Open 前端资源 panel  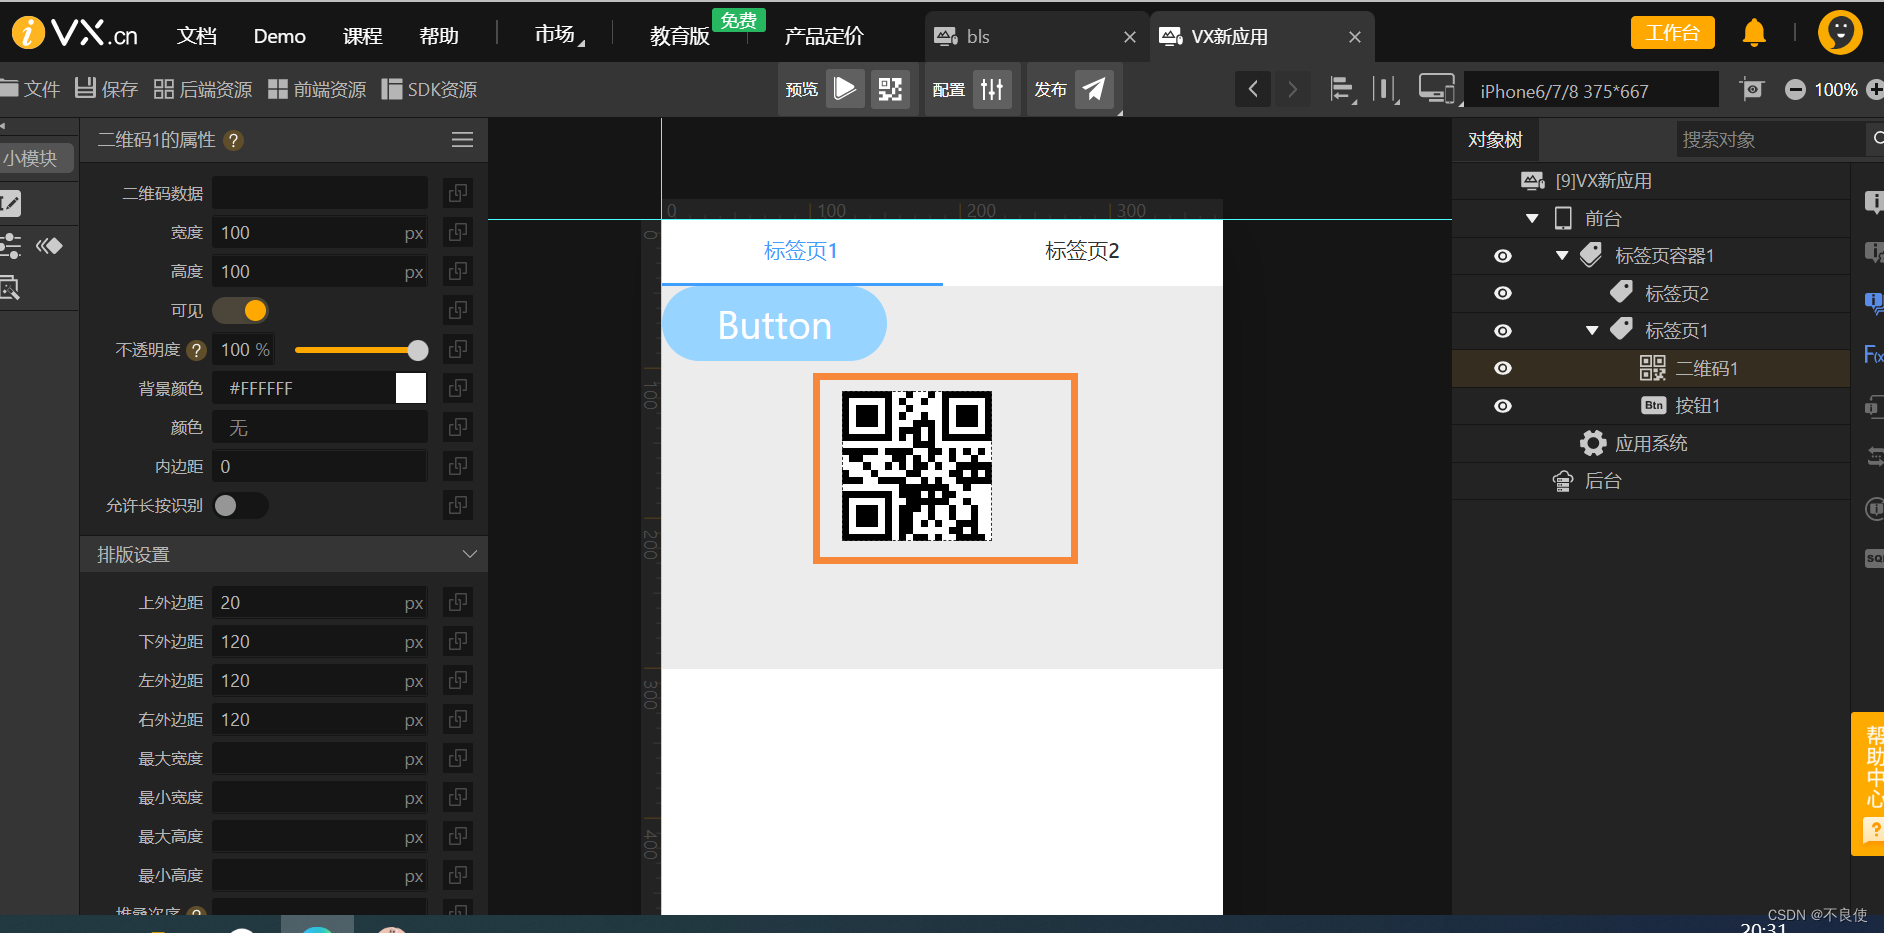(x=317, y=89)
